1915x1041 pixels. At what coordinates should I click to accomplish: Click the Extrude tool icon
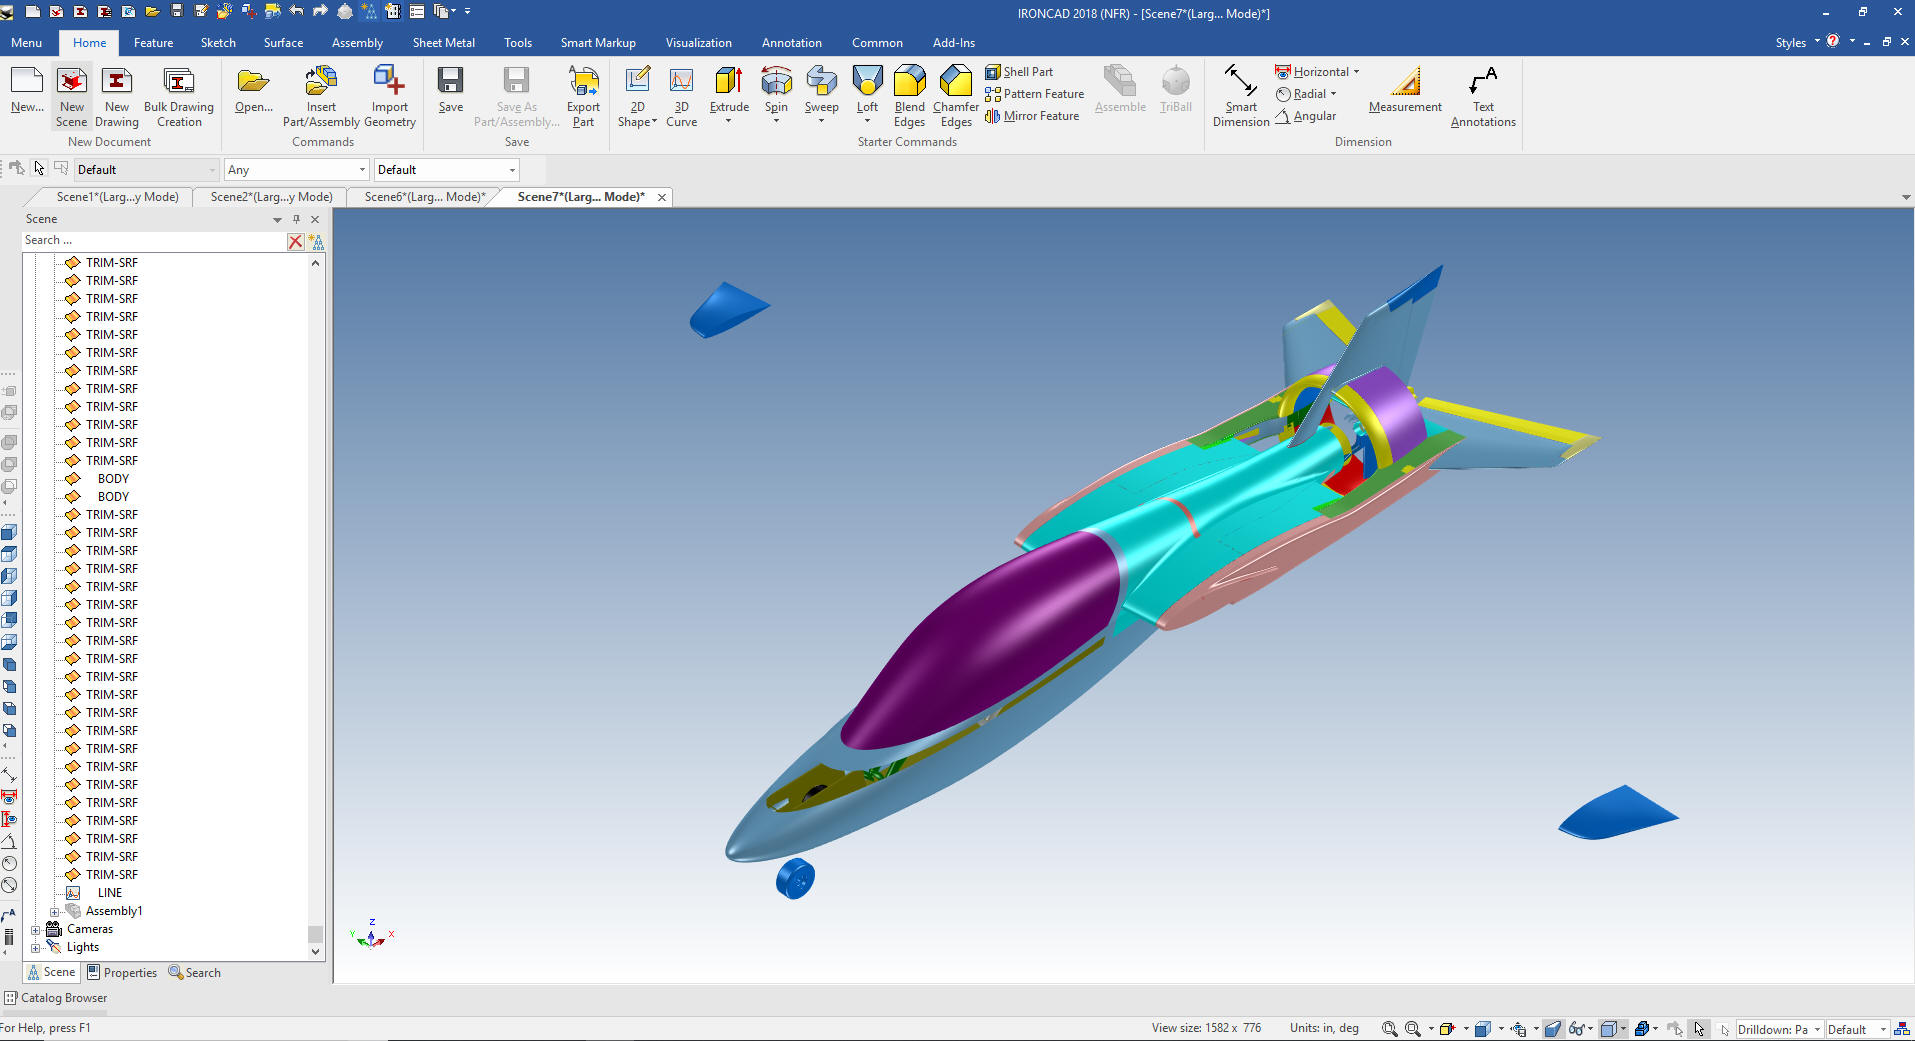[728, 82]
